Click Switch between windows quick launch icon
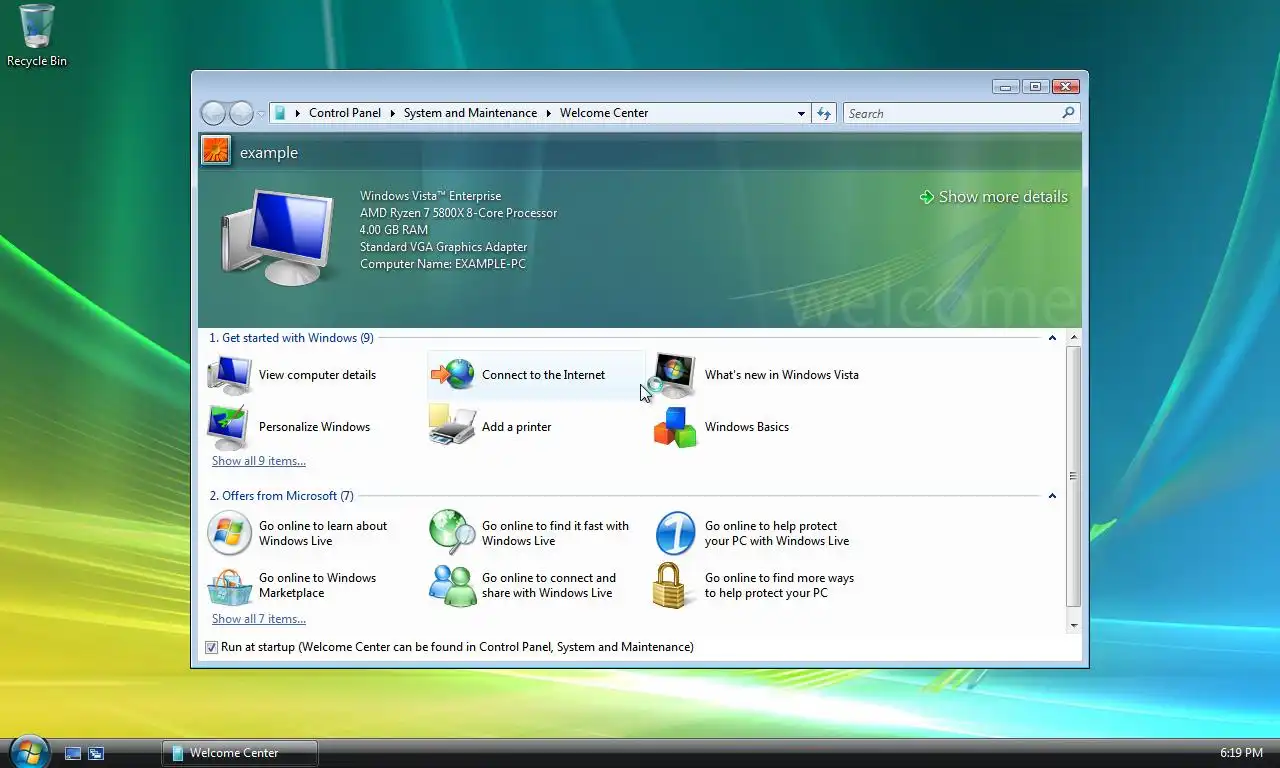Screen dimensions: 1280x768 [96, 753]
